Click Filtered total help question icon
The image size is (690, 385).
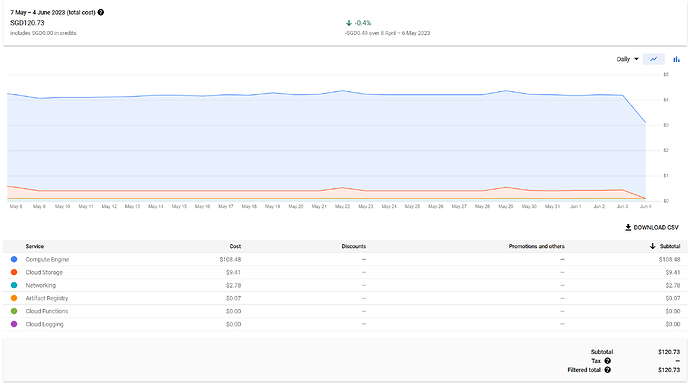tap(607, 370)
